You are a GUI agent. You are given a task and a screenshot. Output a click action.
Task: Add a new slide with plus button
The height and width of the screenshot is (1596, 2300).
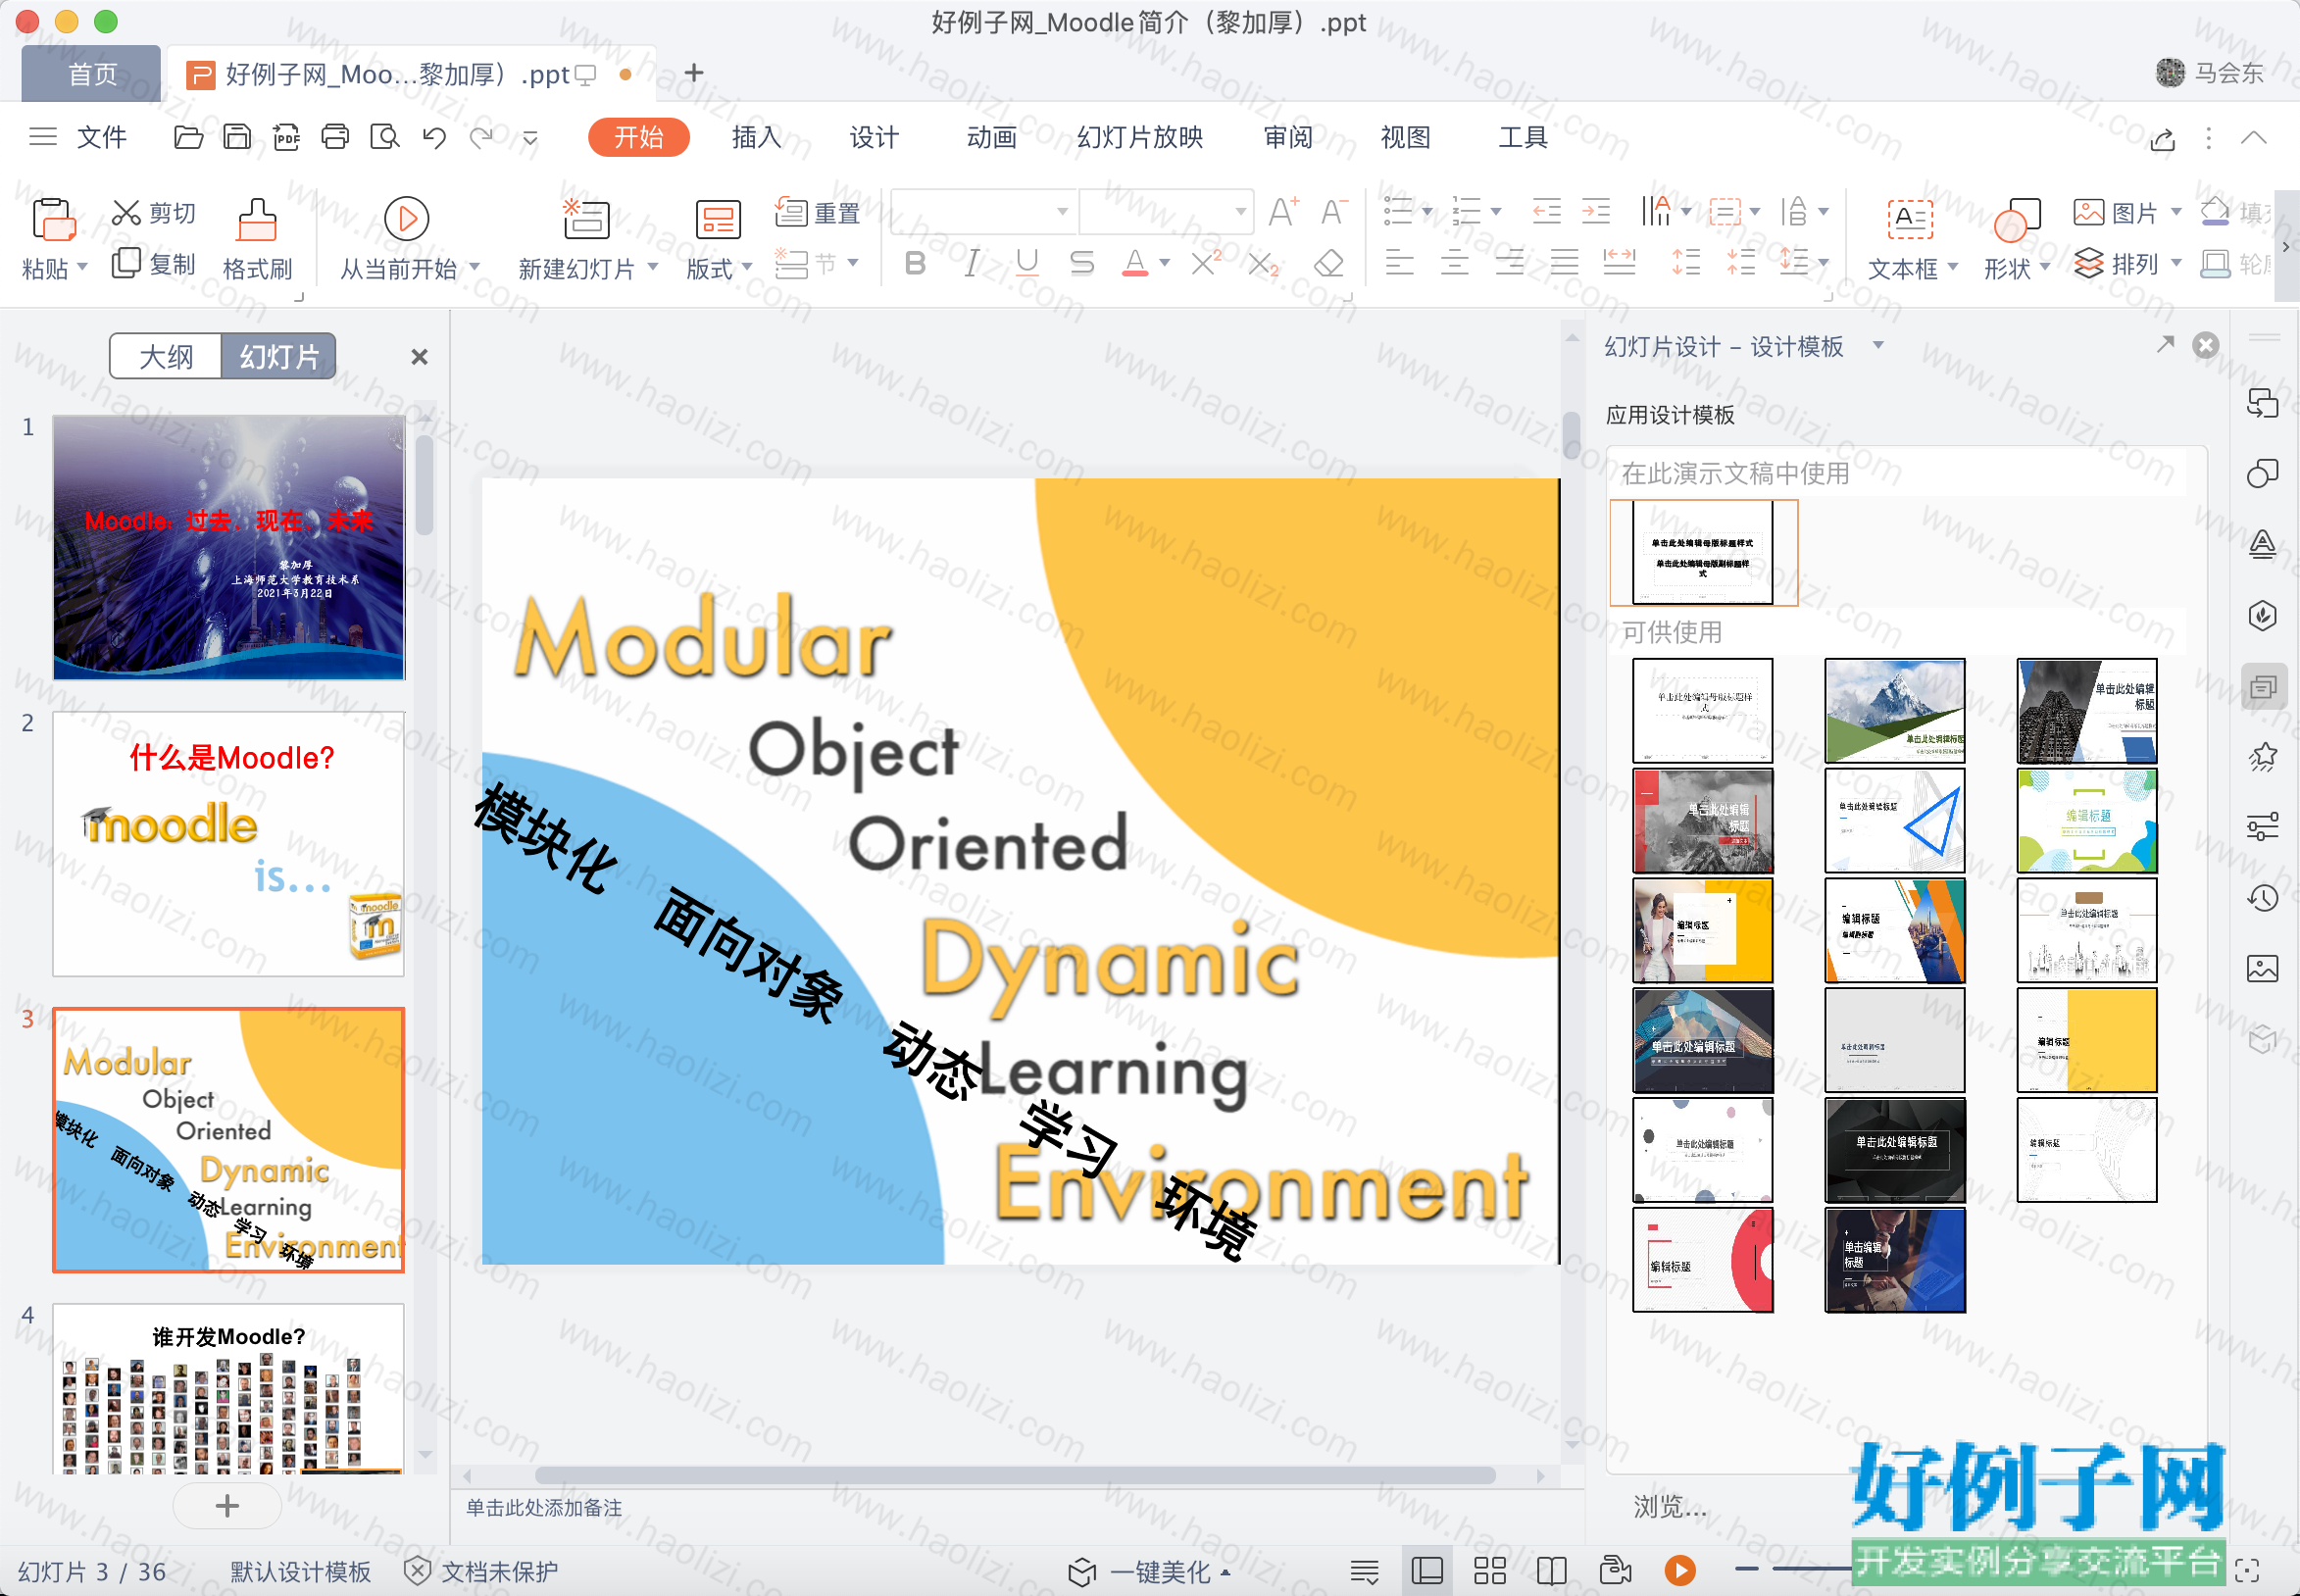click(x=227, y=1506)
